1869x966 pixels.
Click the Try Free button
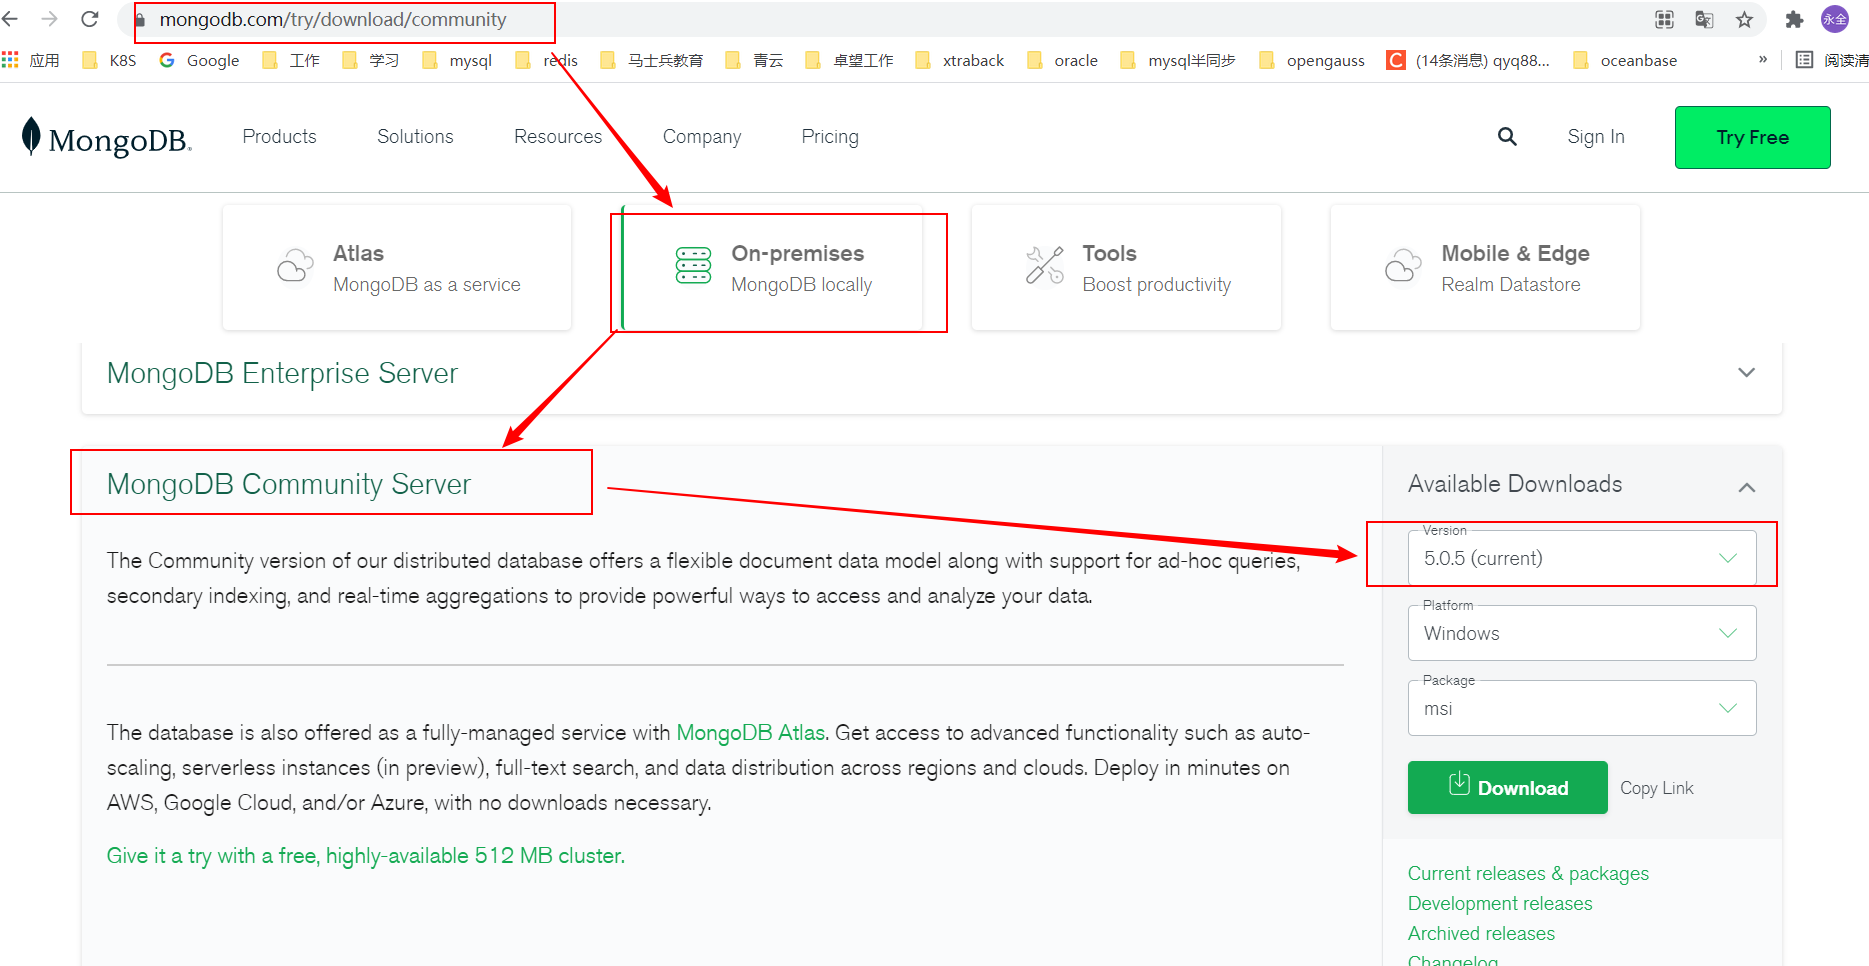(1751, 137)
